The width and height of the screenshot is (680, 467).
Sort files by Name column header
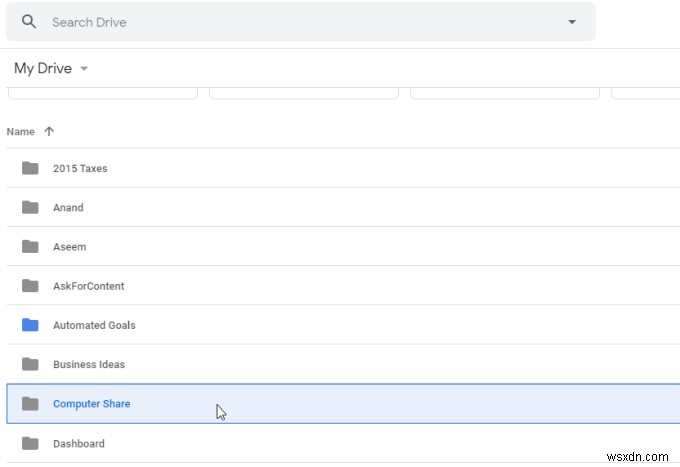[20, 131]
